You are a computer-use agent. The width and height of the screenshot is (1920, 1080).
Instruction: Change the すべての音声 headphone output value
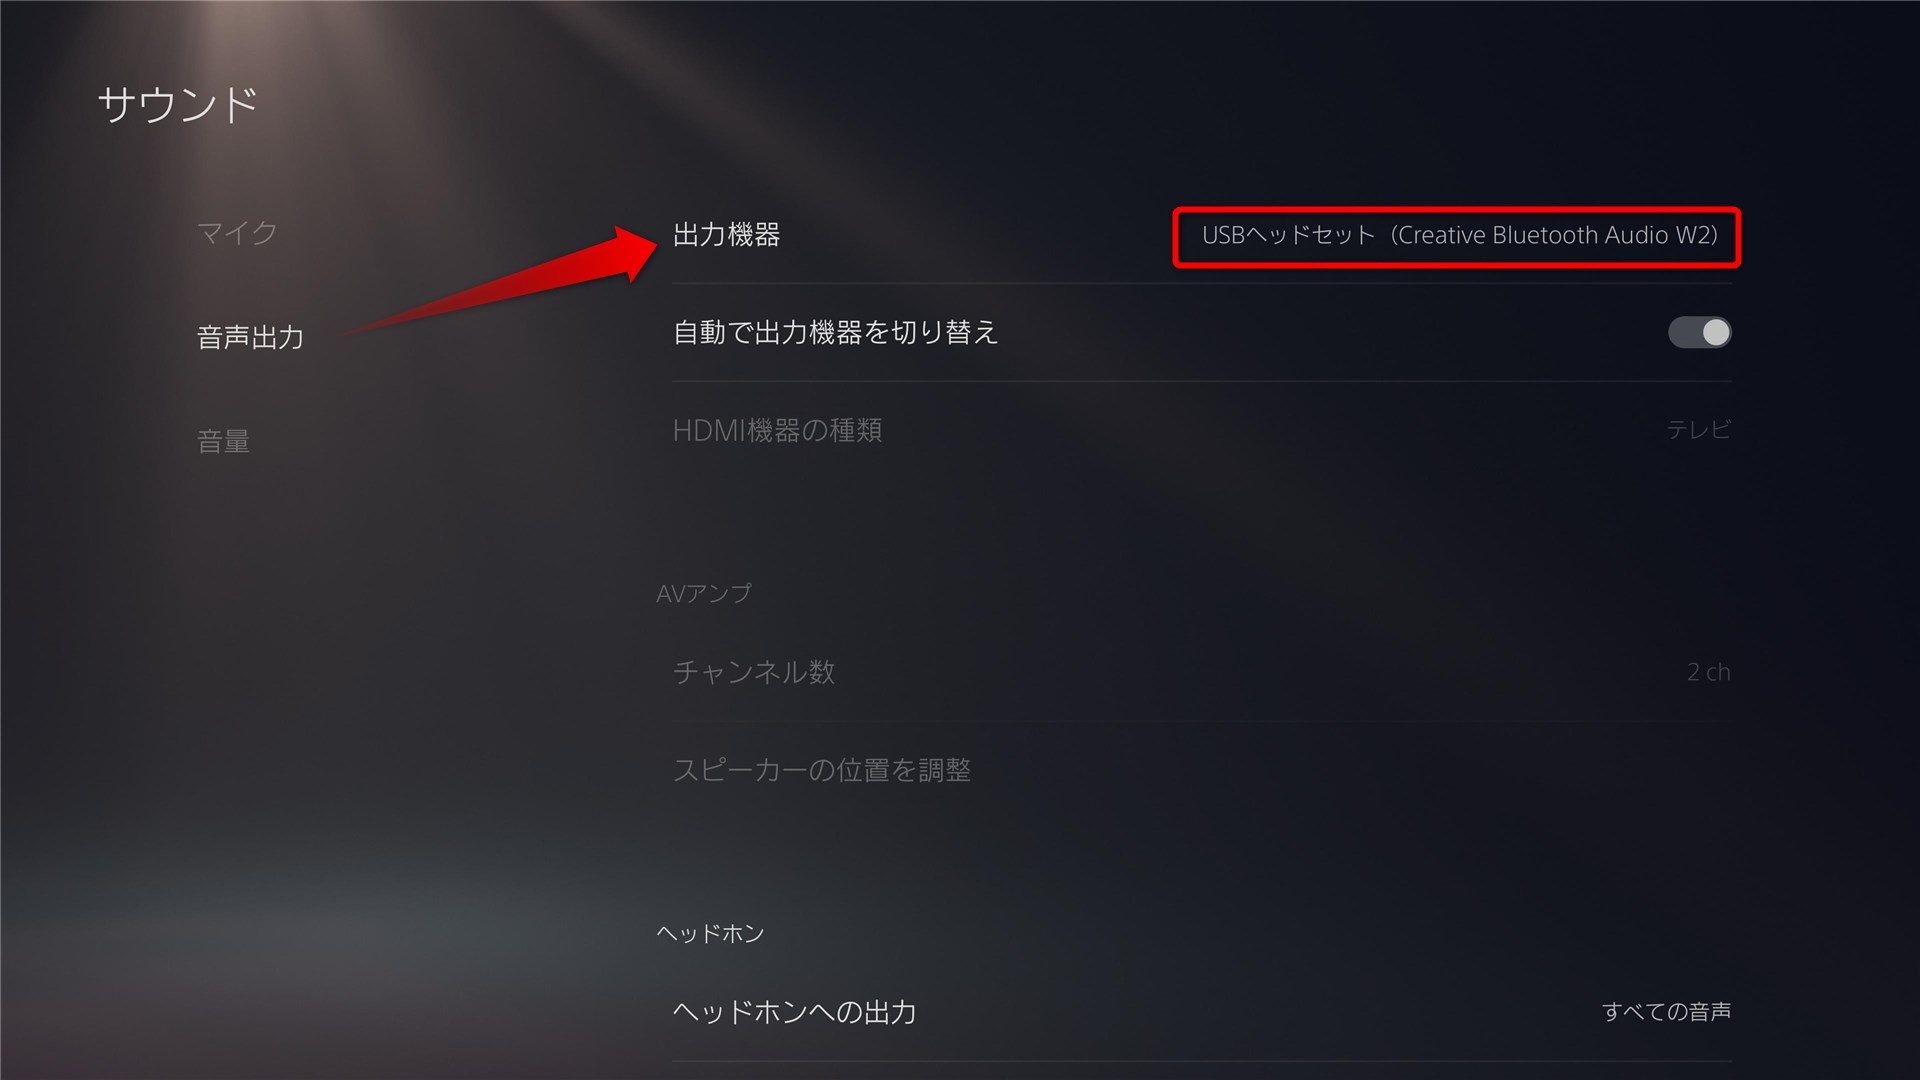click(1666, 1012)
